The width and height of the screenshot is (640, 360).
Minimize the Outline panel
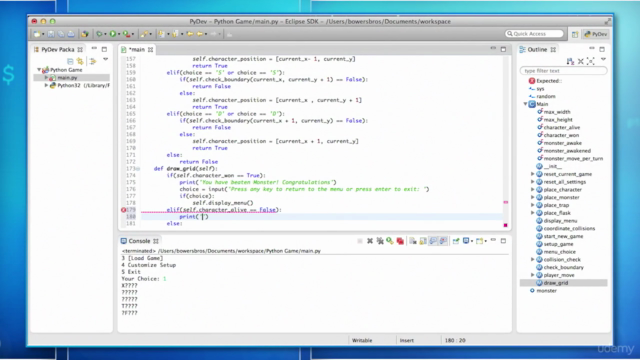tap(592, 49)
